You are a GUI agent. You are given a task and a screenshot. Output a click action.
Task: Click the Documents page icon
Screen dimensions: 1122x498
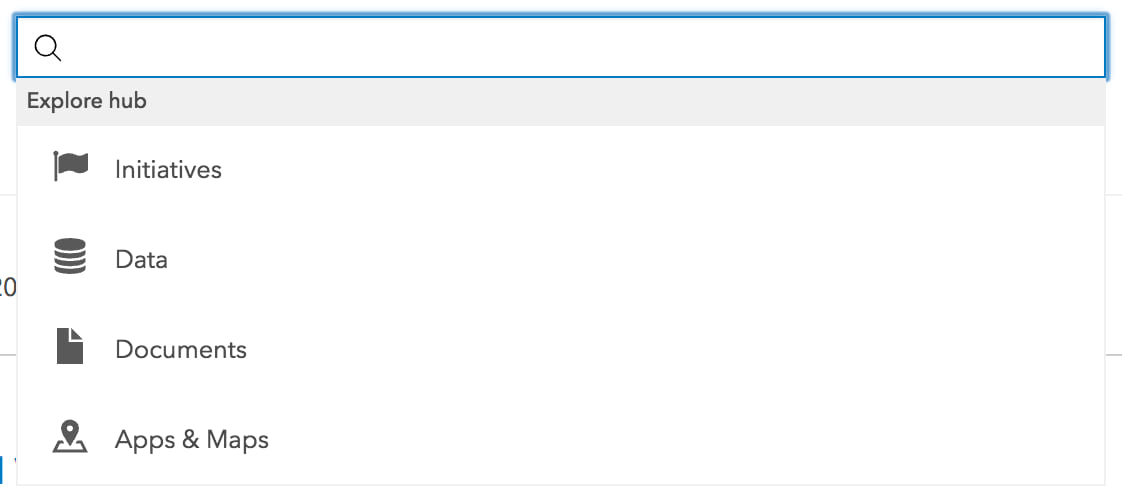[70, 346]
